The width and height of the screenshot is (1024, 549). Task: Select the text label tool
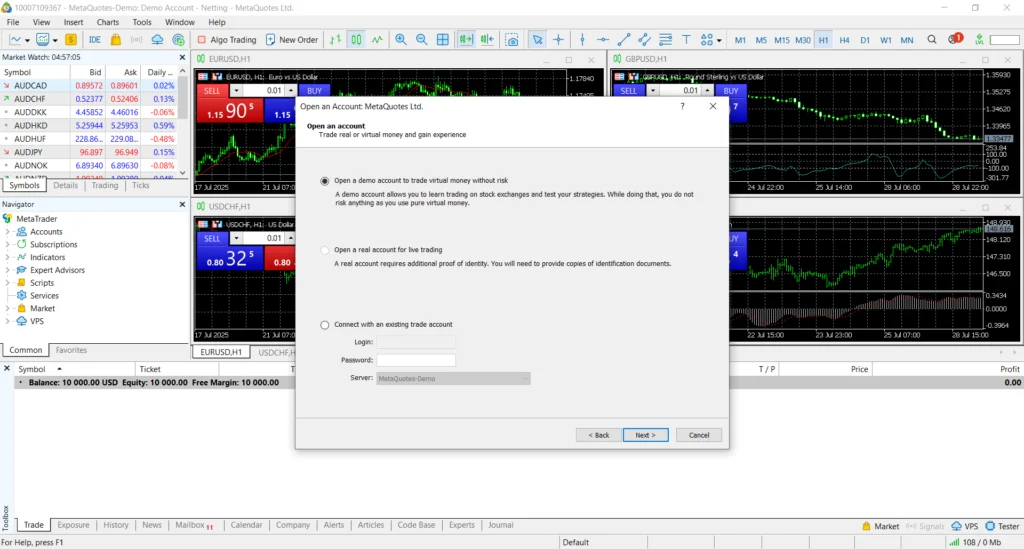686,40
